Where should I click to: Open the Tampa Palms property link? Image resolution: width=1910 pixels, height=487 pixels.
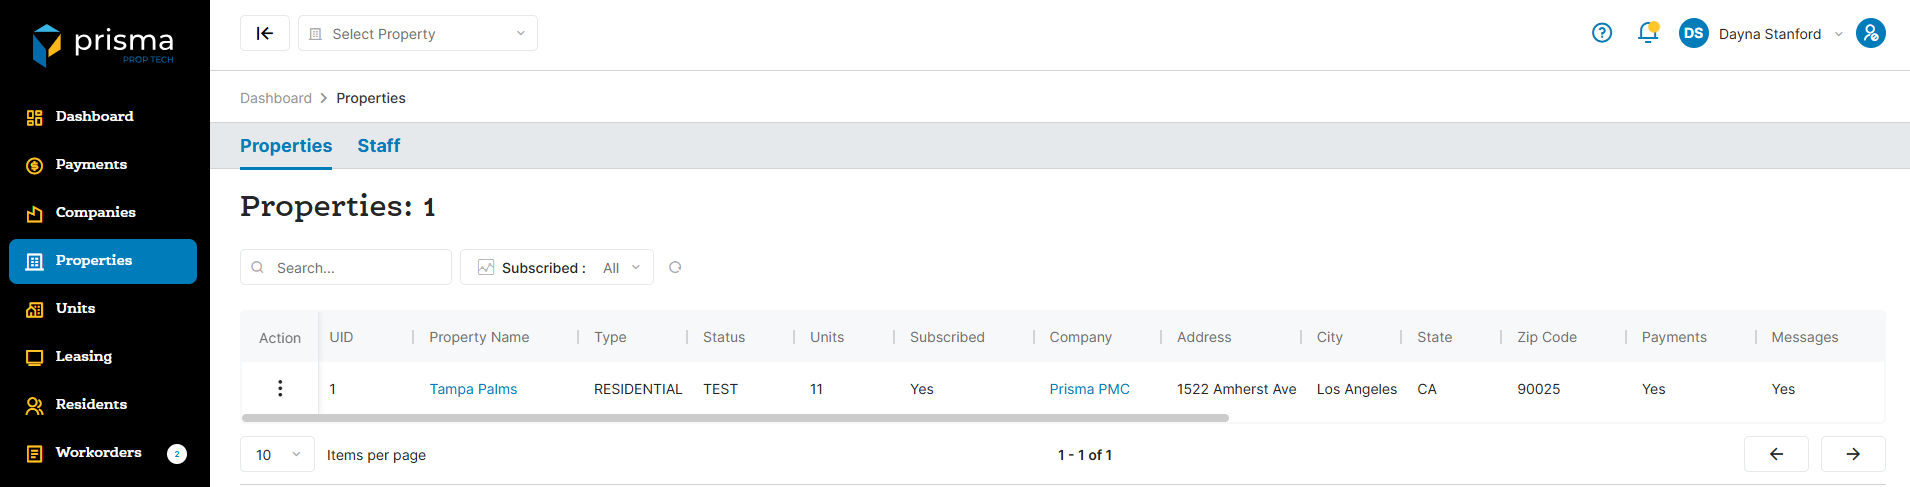click(473, 389)
